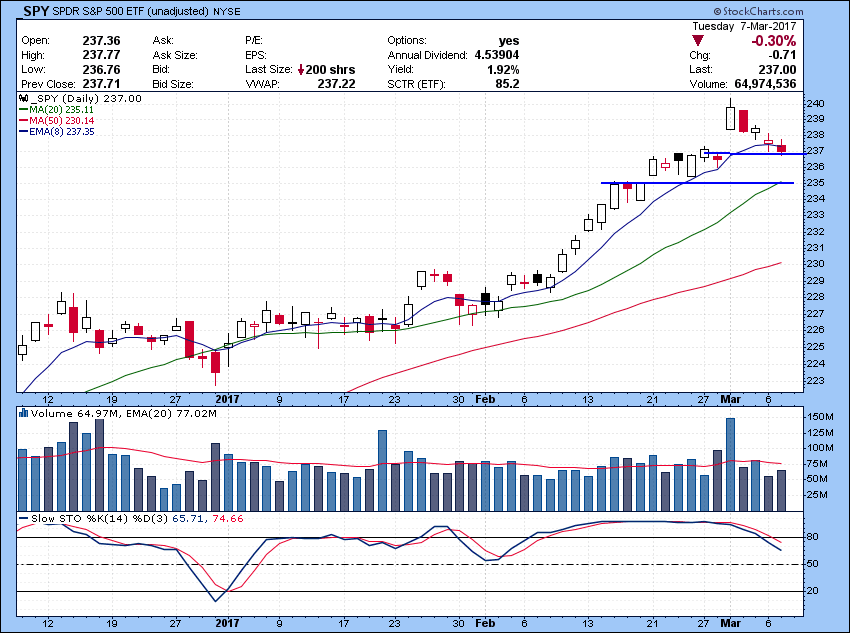
Task: Click the blue EMA(8) legend line marker
Action: (24, 132)
